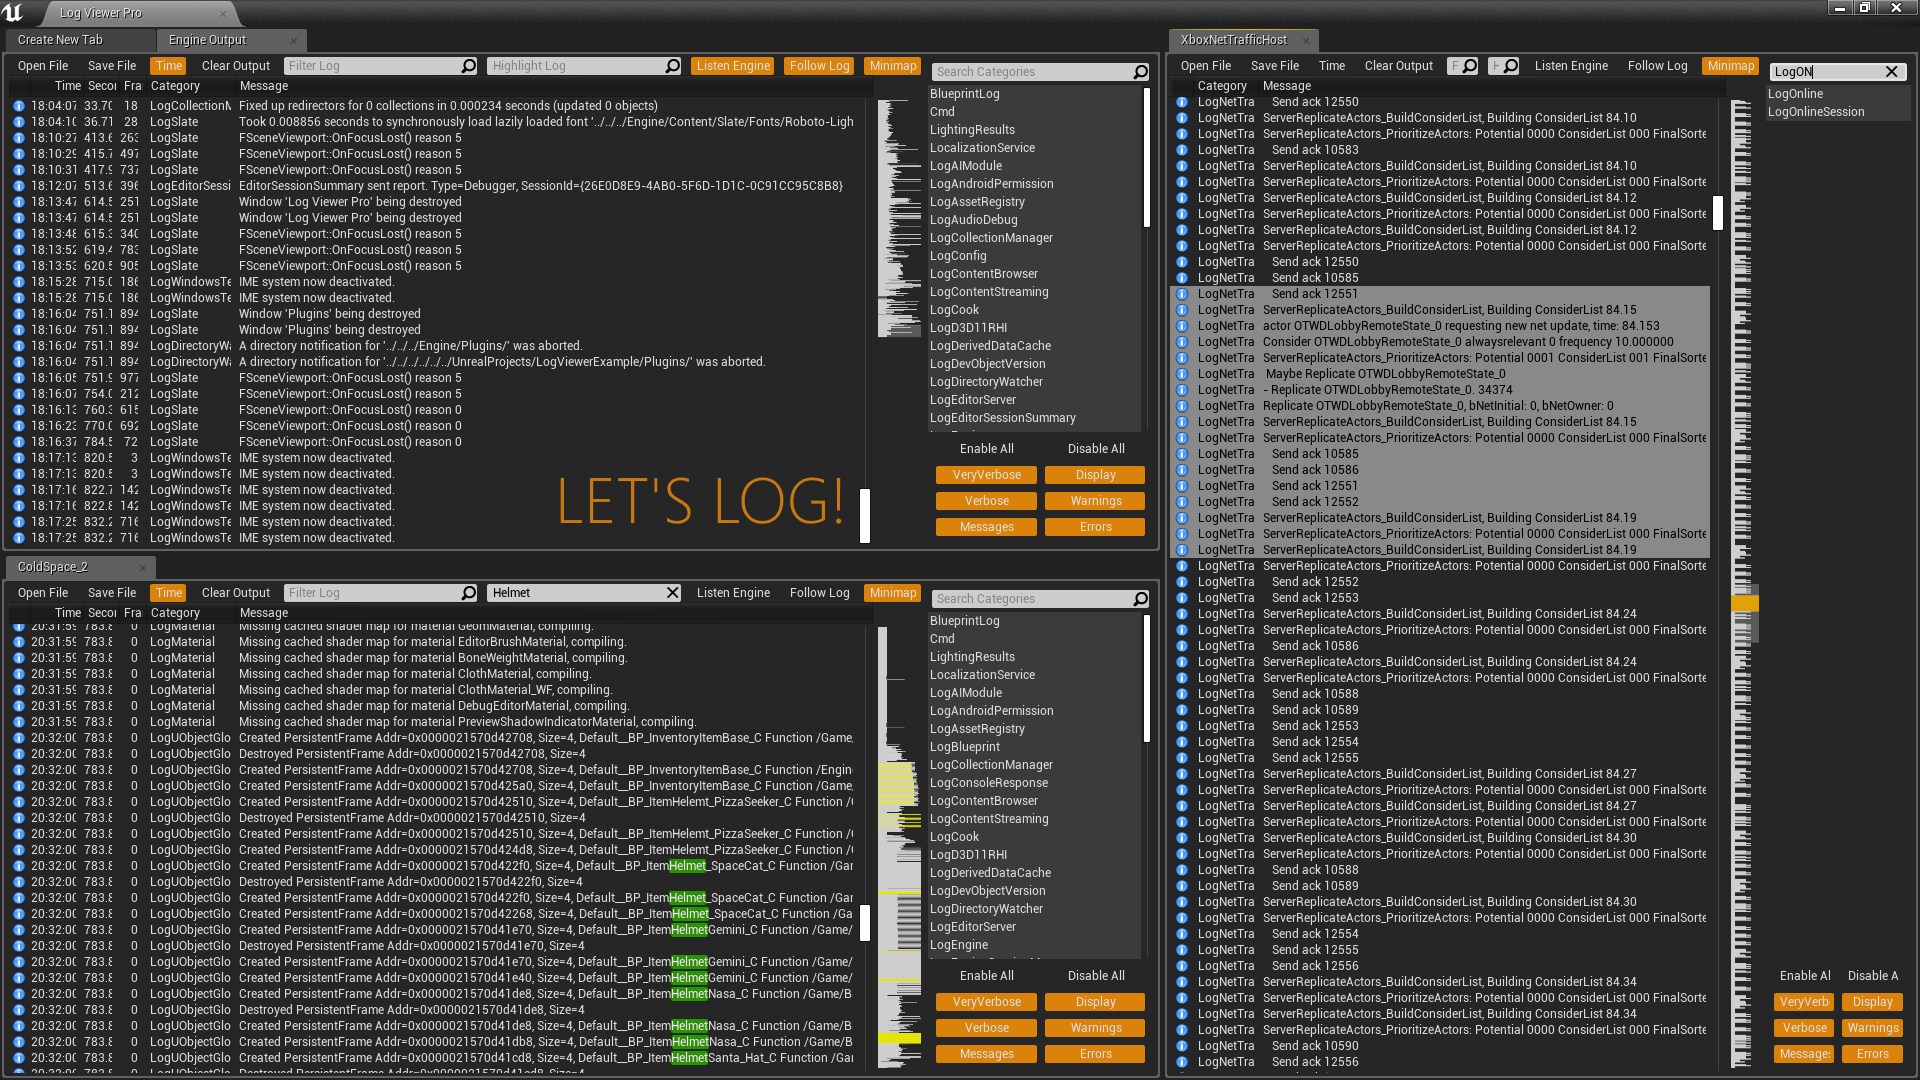The image size is (1920, 1080).
Task: Click the info icon beside the LogCollectionManager row
Action: (19, 106)
